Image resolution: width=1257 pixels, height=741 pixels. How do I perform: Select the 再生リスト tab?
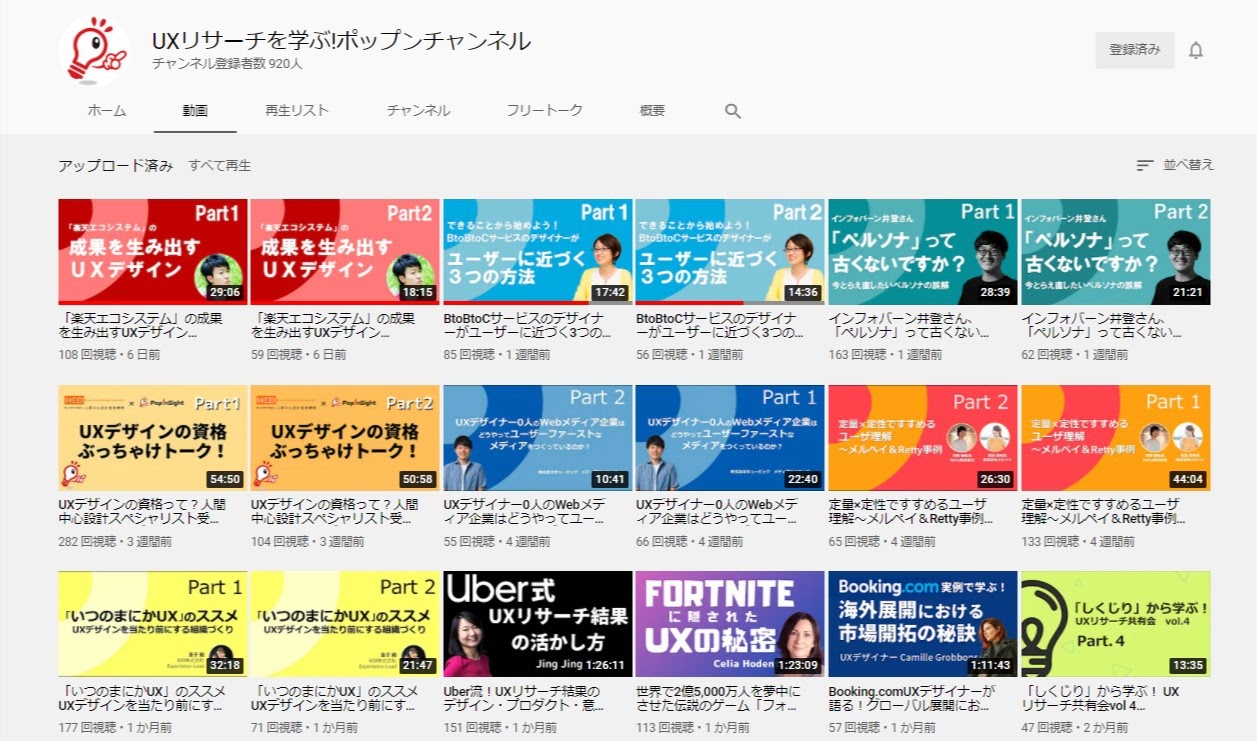(297, 111)
